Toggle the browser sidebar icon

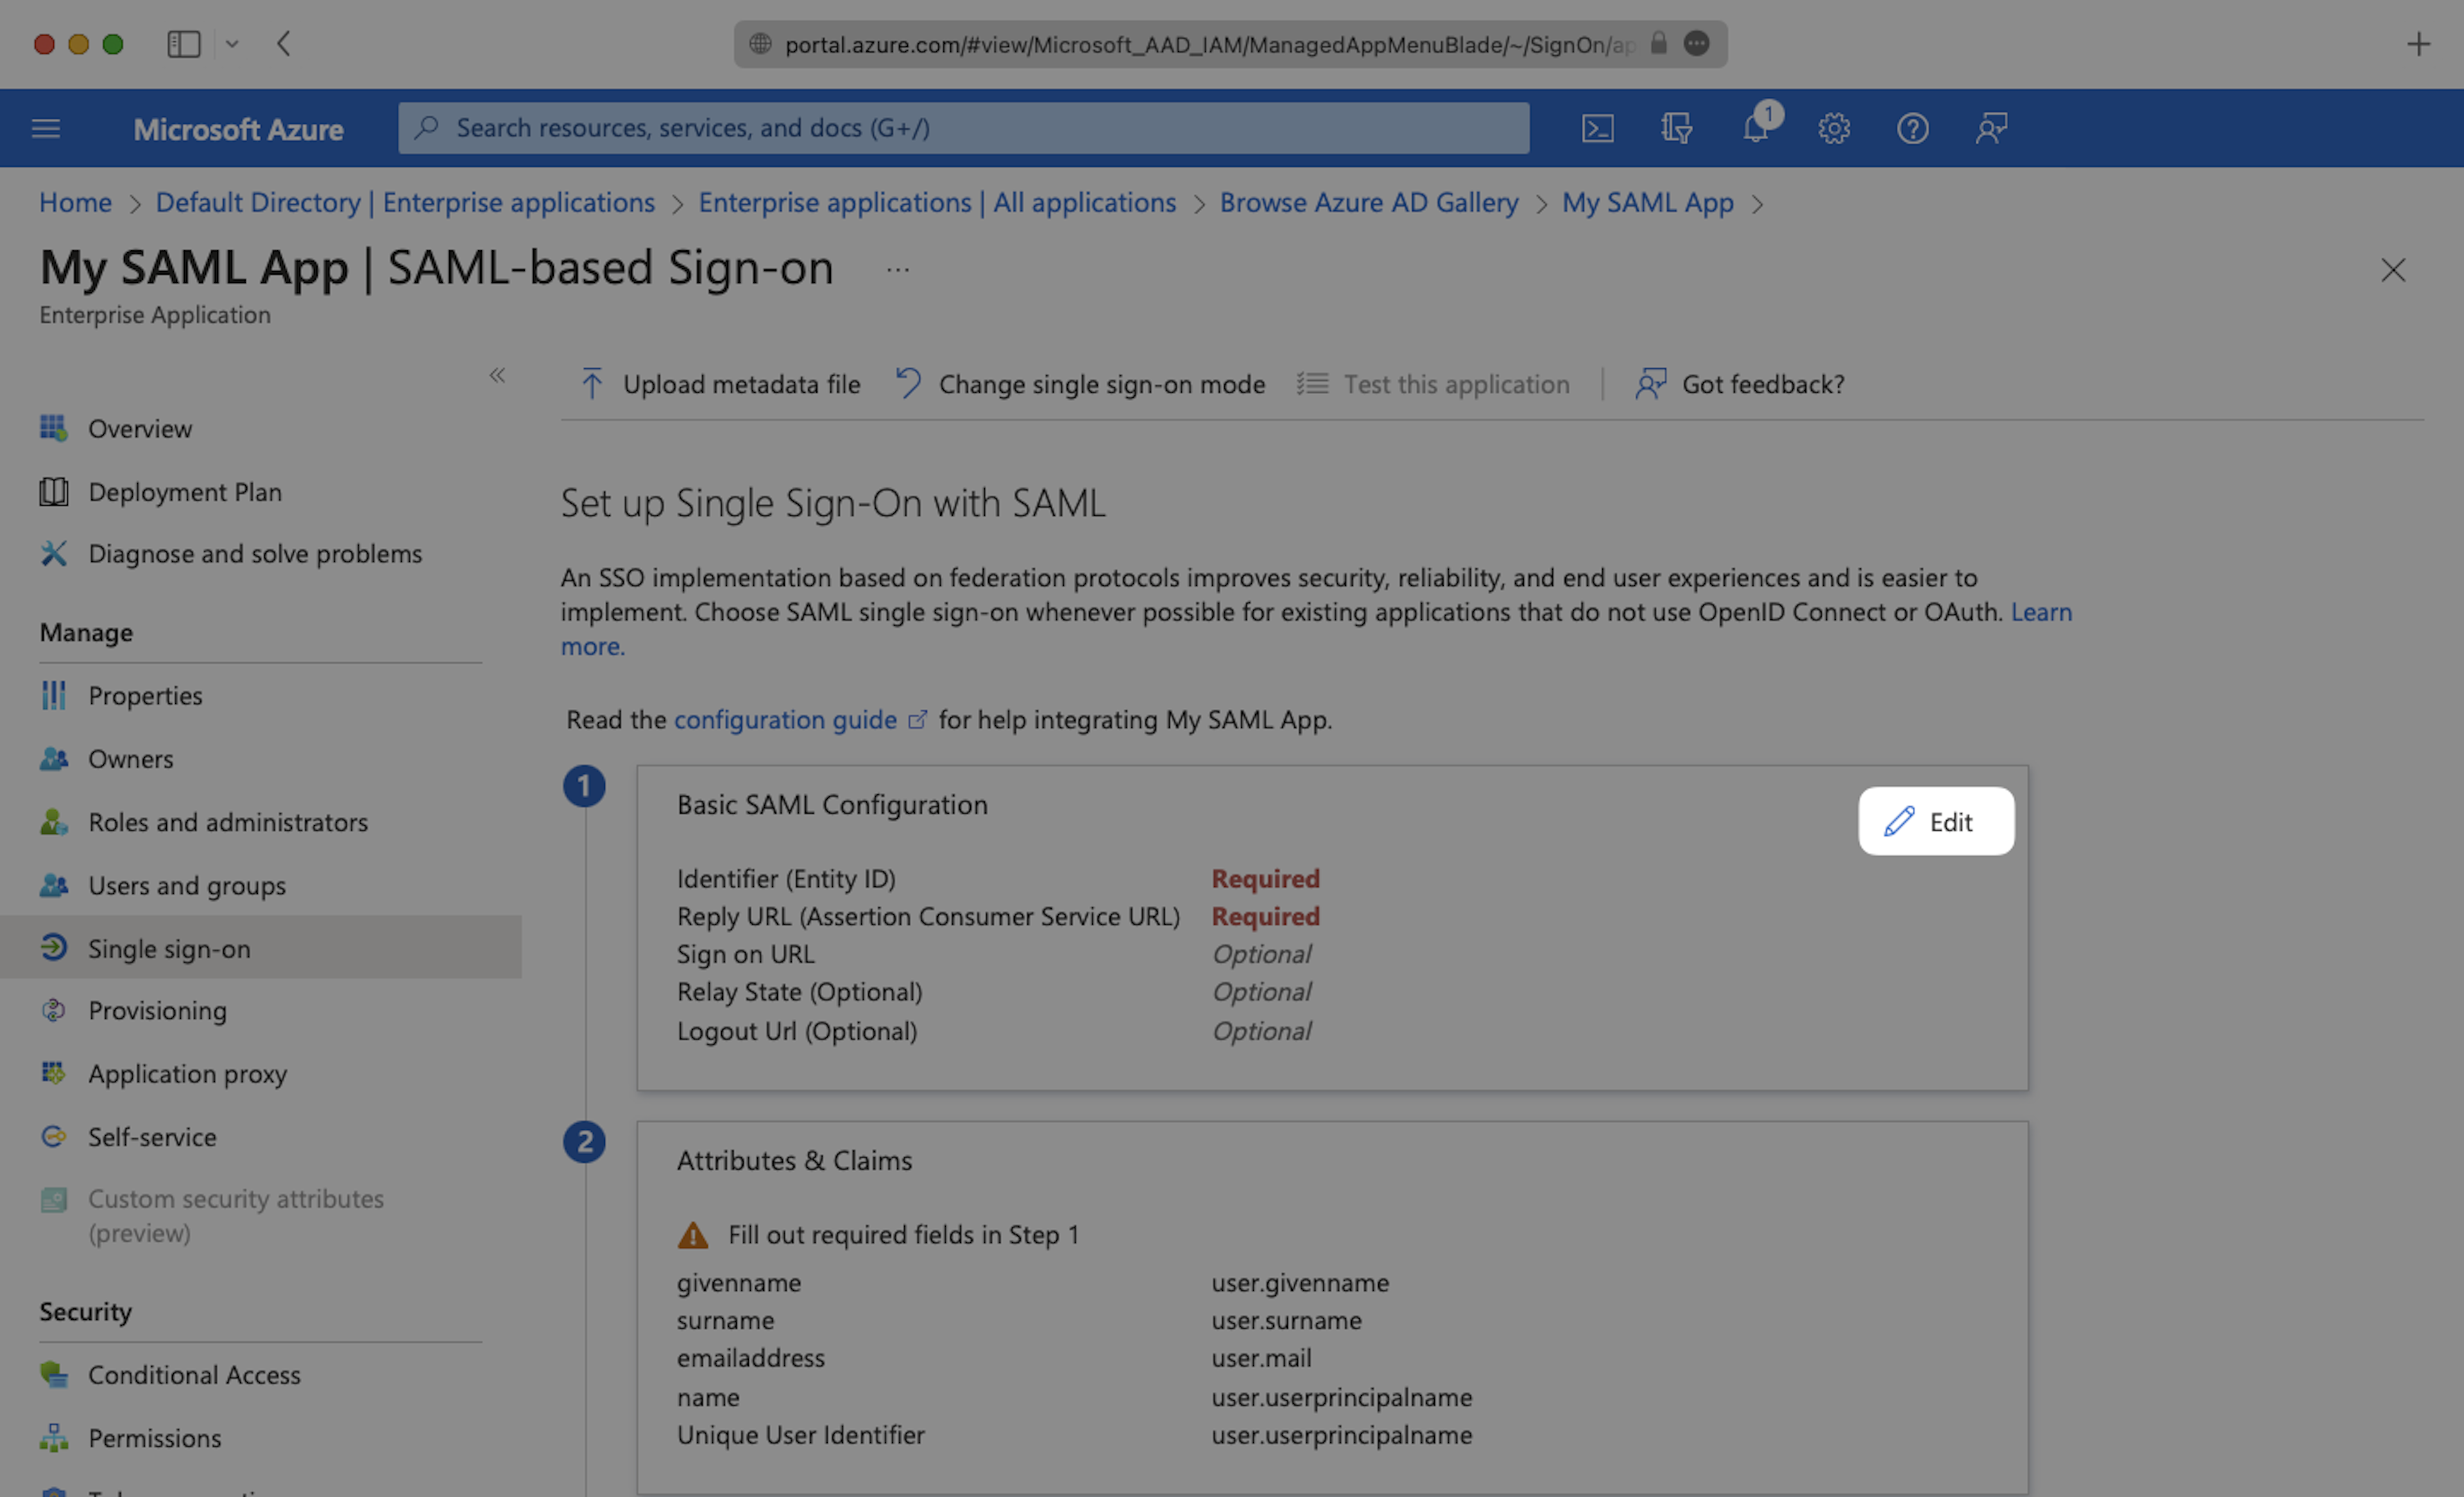(183, 44)
